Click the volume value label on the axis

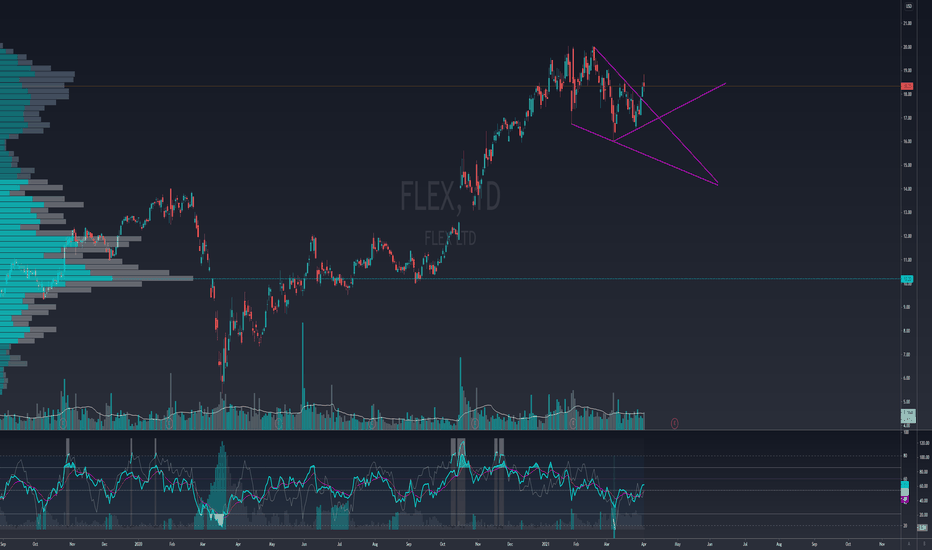tap(908, 415)
